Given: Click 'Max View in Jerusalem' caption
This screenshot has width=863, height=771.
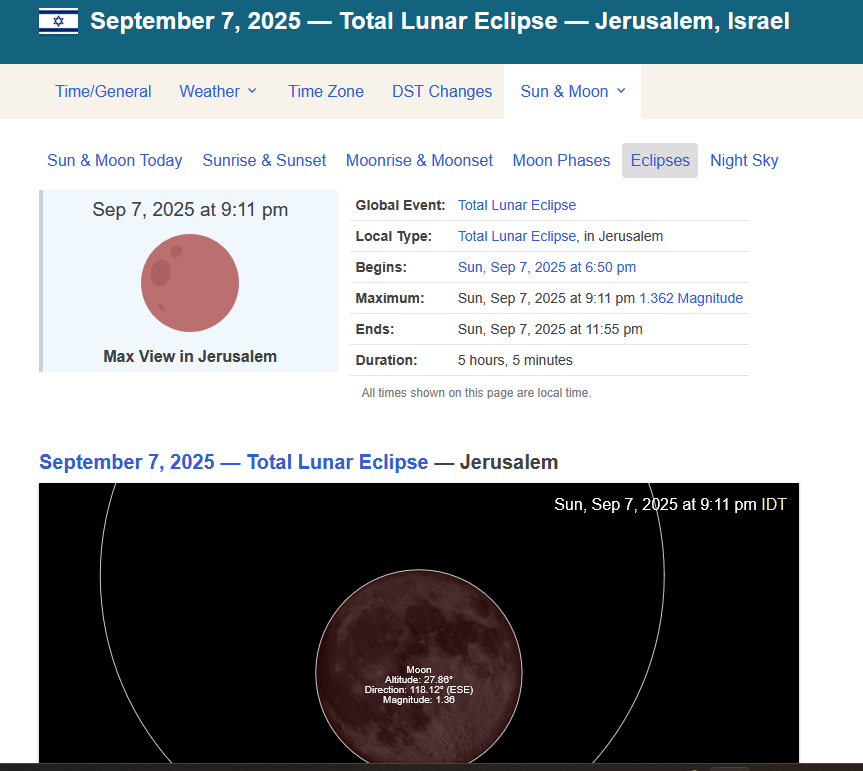Looking at the screenshot, I should tap(190, 356).
